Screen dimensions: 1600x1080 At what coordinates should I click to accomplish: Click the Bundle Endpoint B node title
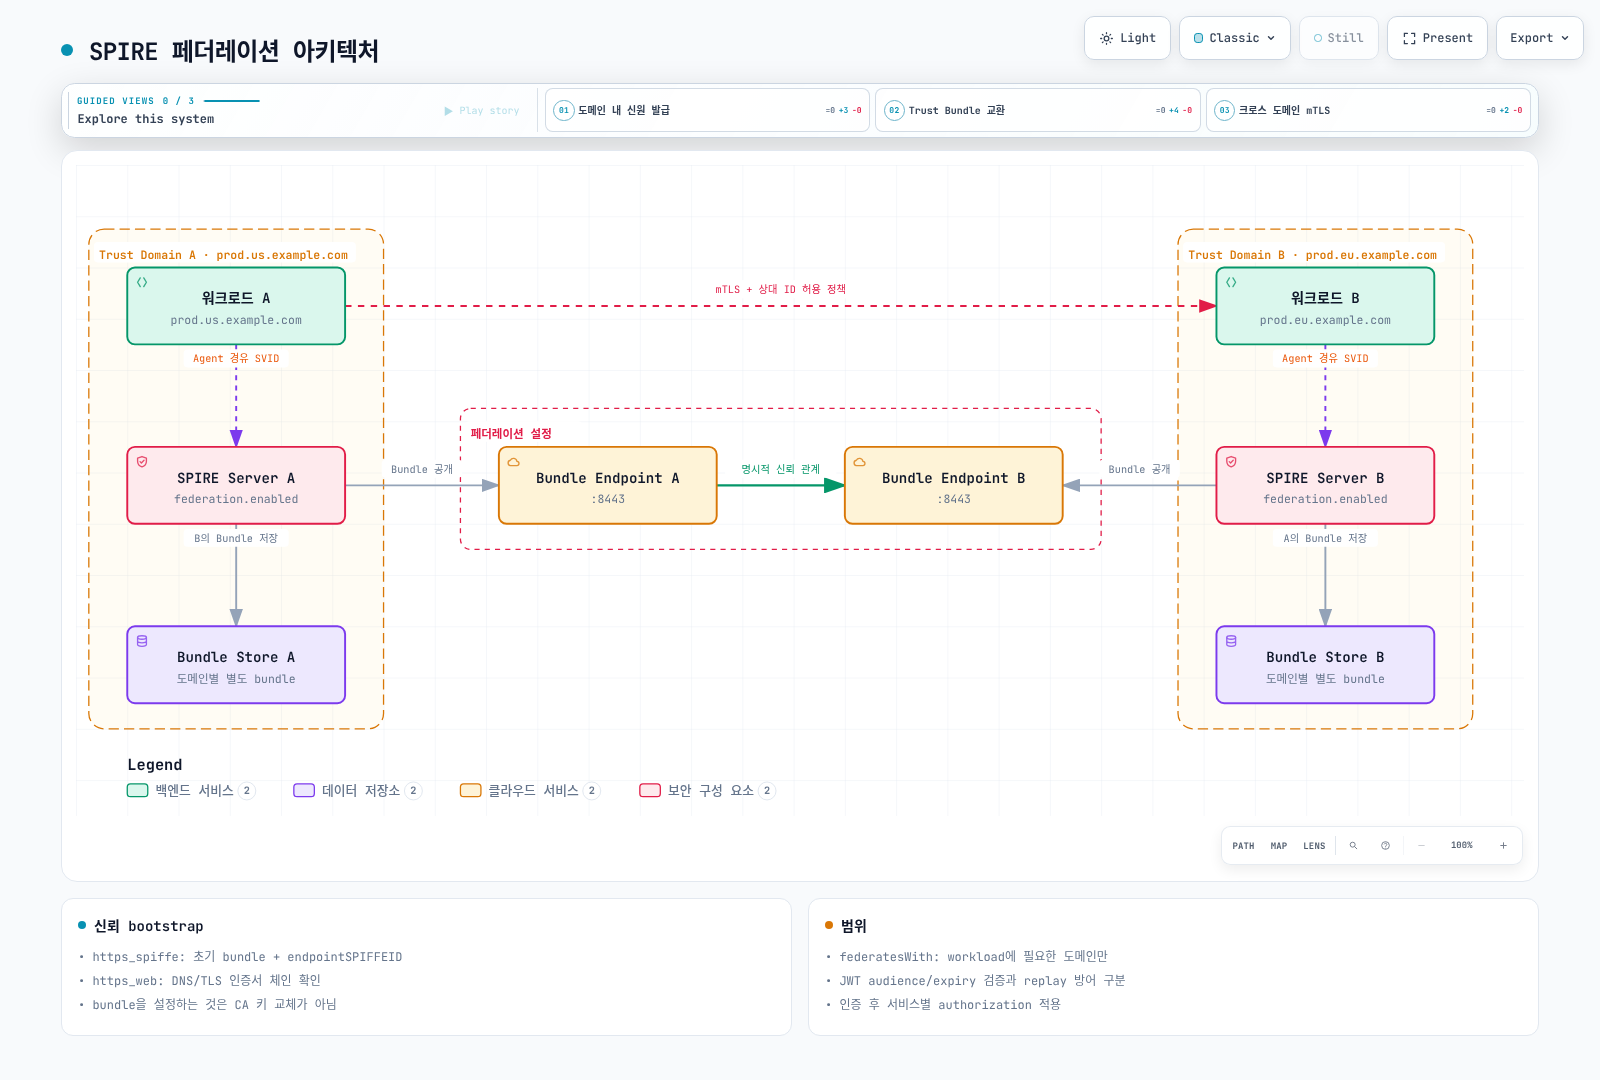pos(954,478)
